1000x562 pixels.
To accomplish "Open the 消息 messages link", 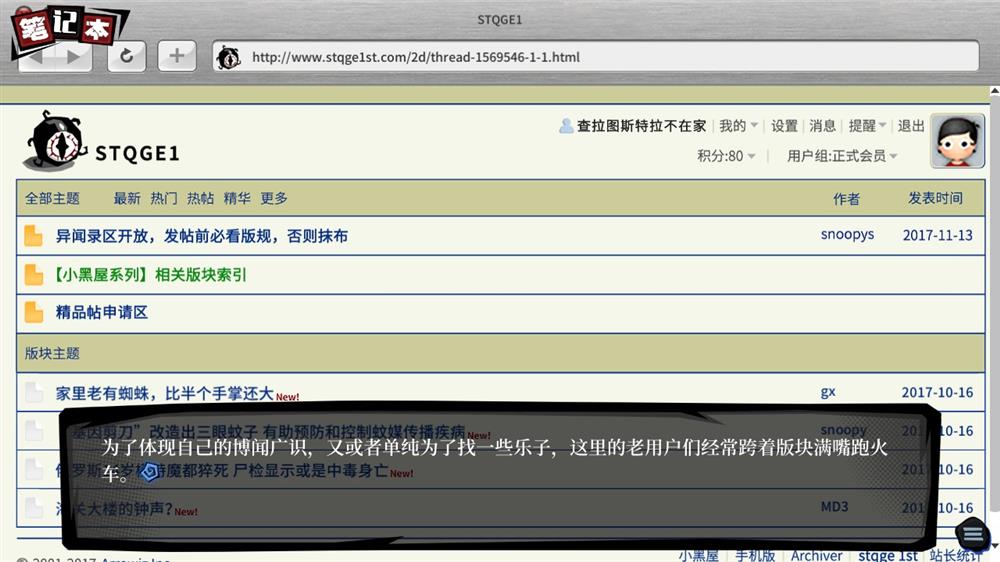I will point(822,126).
